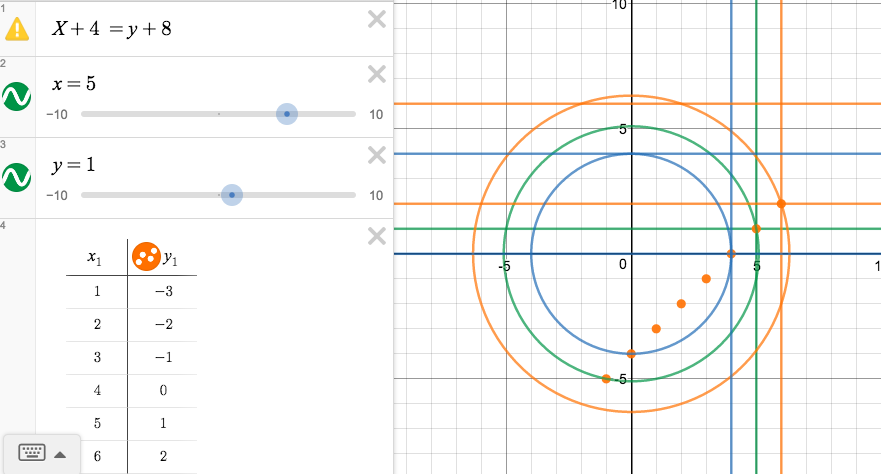
Task: Delete the X+4=y+8 expression
Action: point(377,19)
